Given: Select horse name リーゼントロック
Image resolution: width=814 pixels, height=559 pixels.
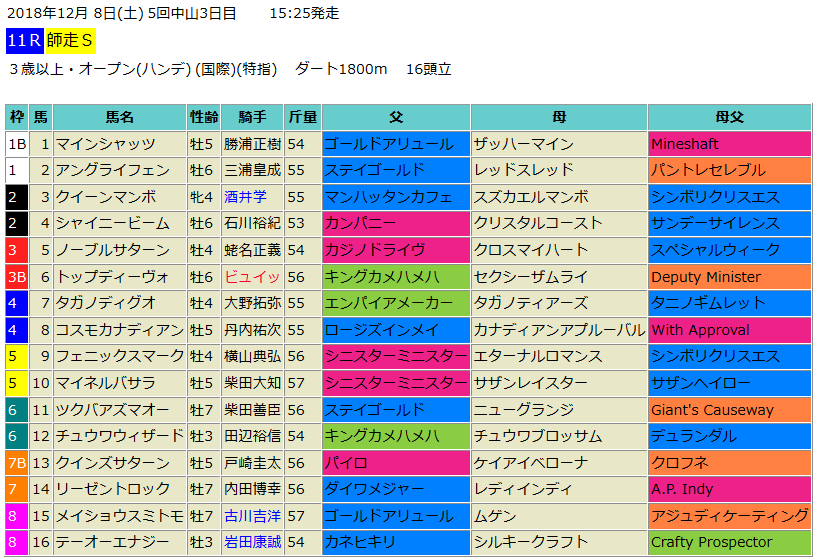Looking at the screenshot, I should (x=113, y=489).
